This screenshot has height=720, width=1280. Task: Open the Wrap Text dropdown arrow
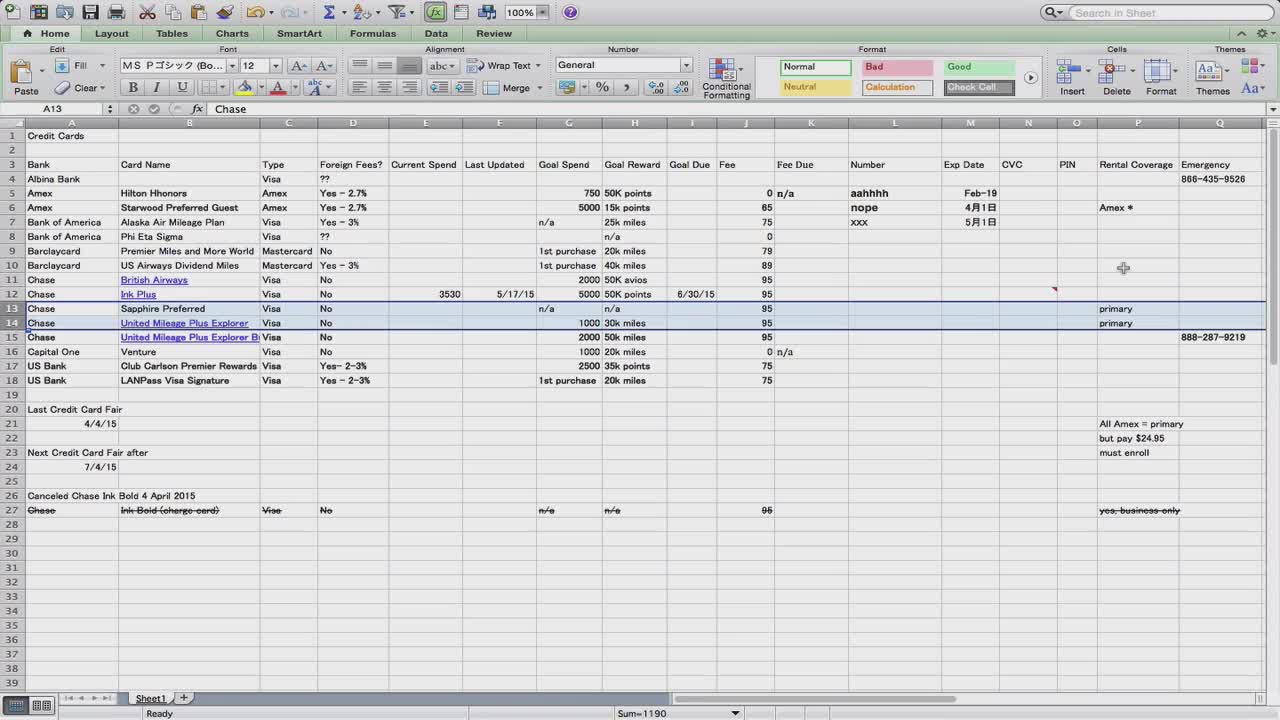538,66
